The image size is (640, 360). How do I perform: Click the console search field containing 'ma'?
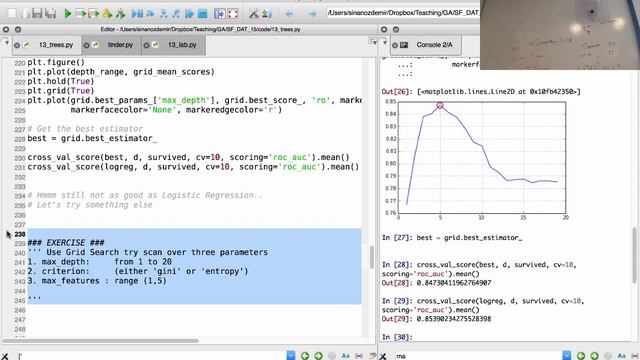point(478,356)
